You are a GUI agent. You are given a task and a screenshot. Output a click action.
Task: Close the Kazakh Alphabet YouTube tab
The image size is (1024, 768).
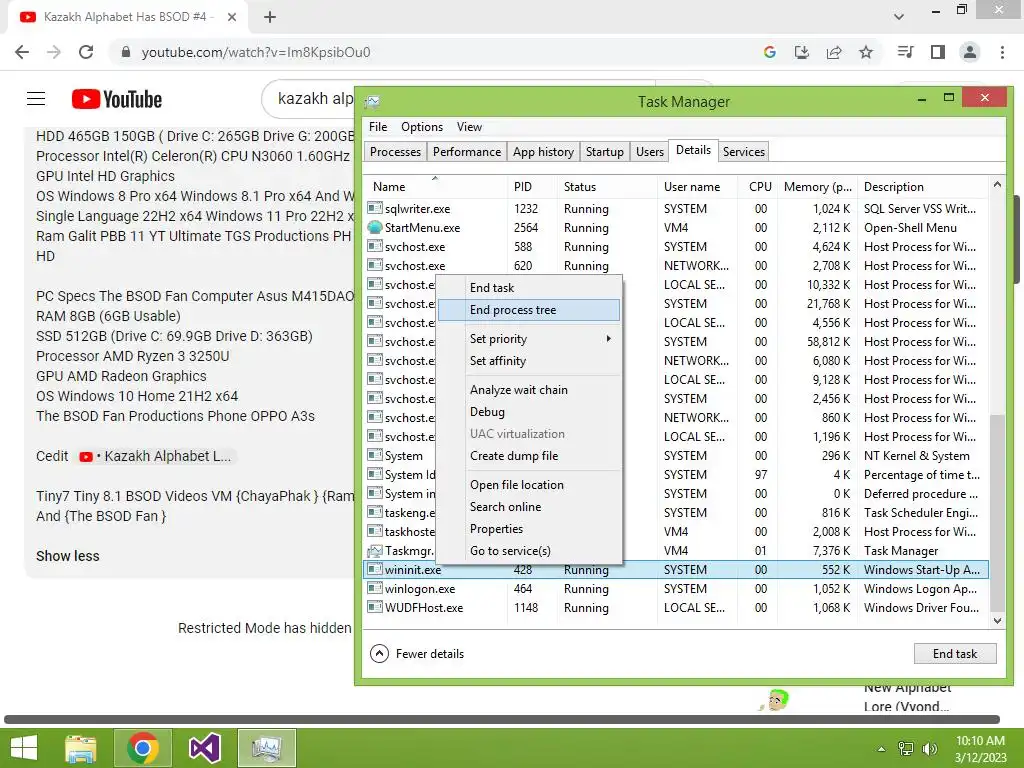(x=232, y=17)
